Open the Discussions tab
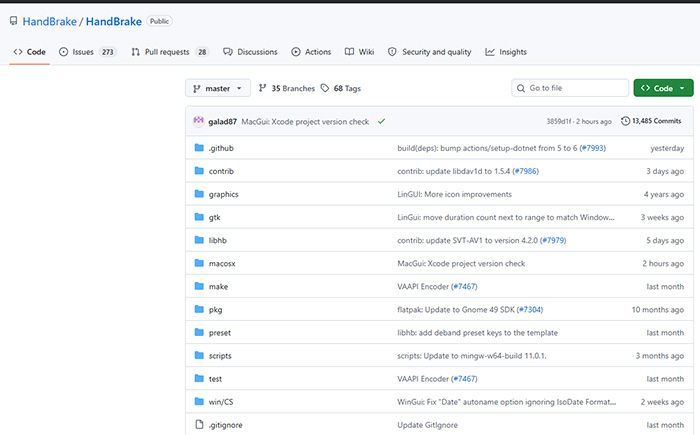Image resolution: width=700 pixels, height=435 pixels. (x=250, y=52)
